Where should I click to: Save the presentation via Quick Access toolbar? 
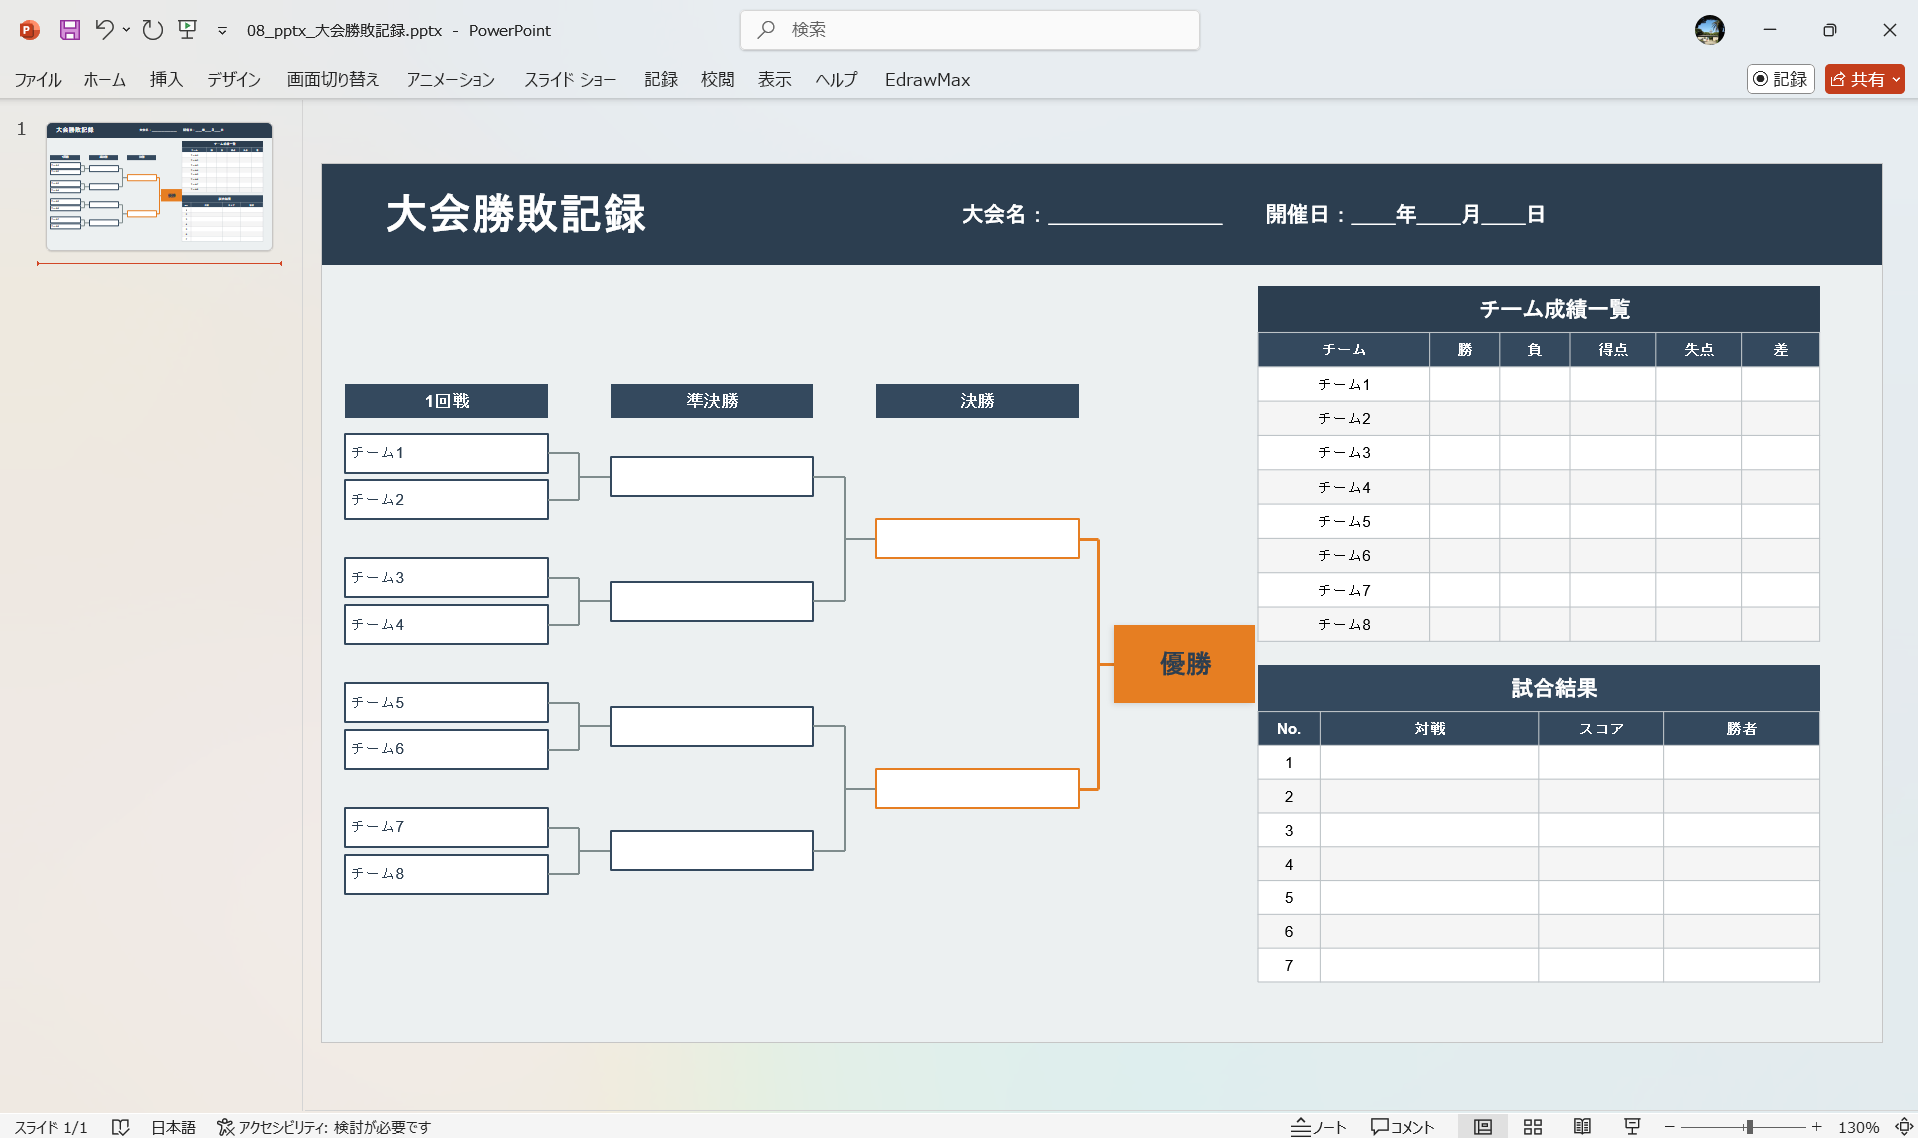point(69,30)
